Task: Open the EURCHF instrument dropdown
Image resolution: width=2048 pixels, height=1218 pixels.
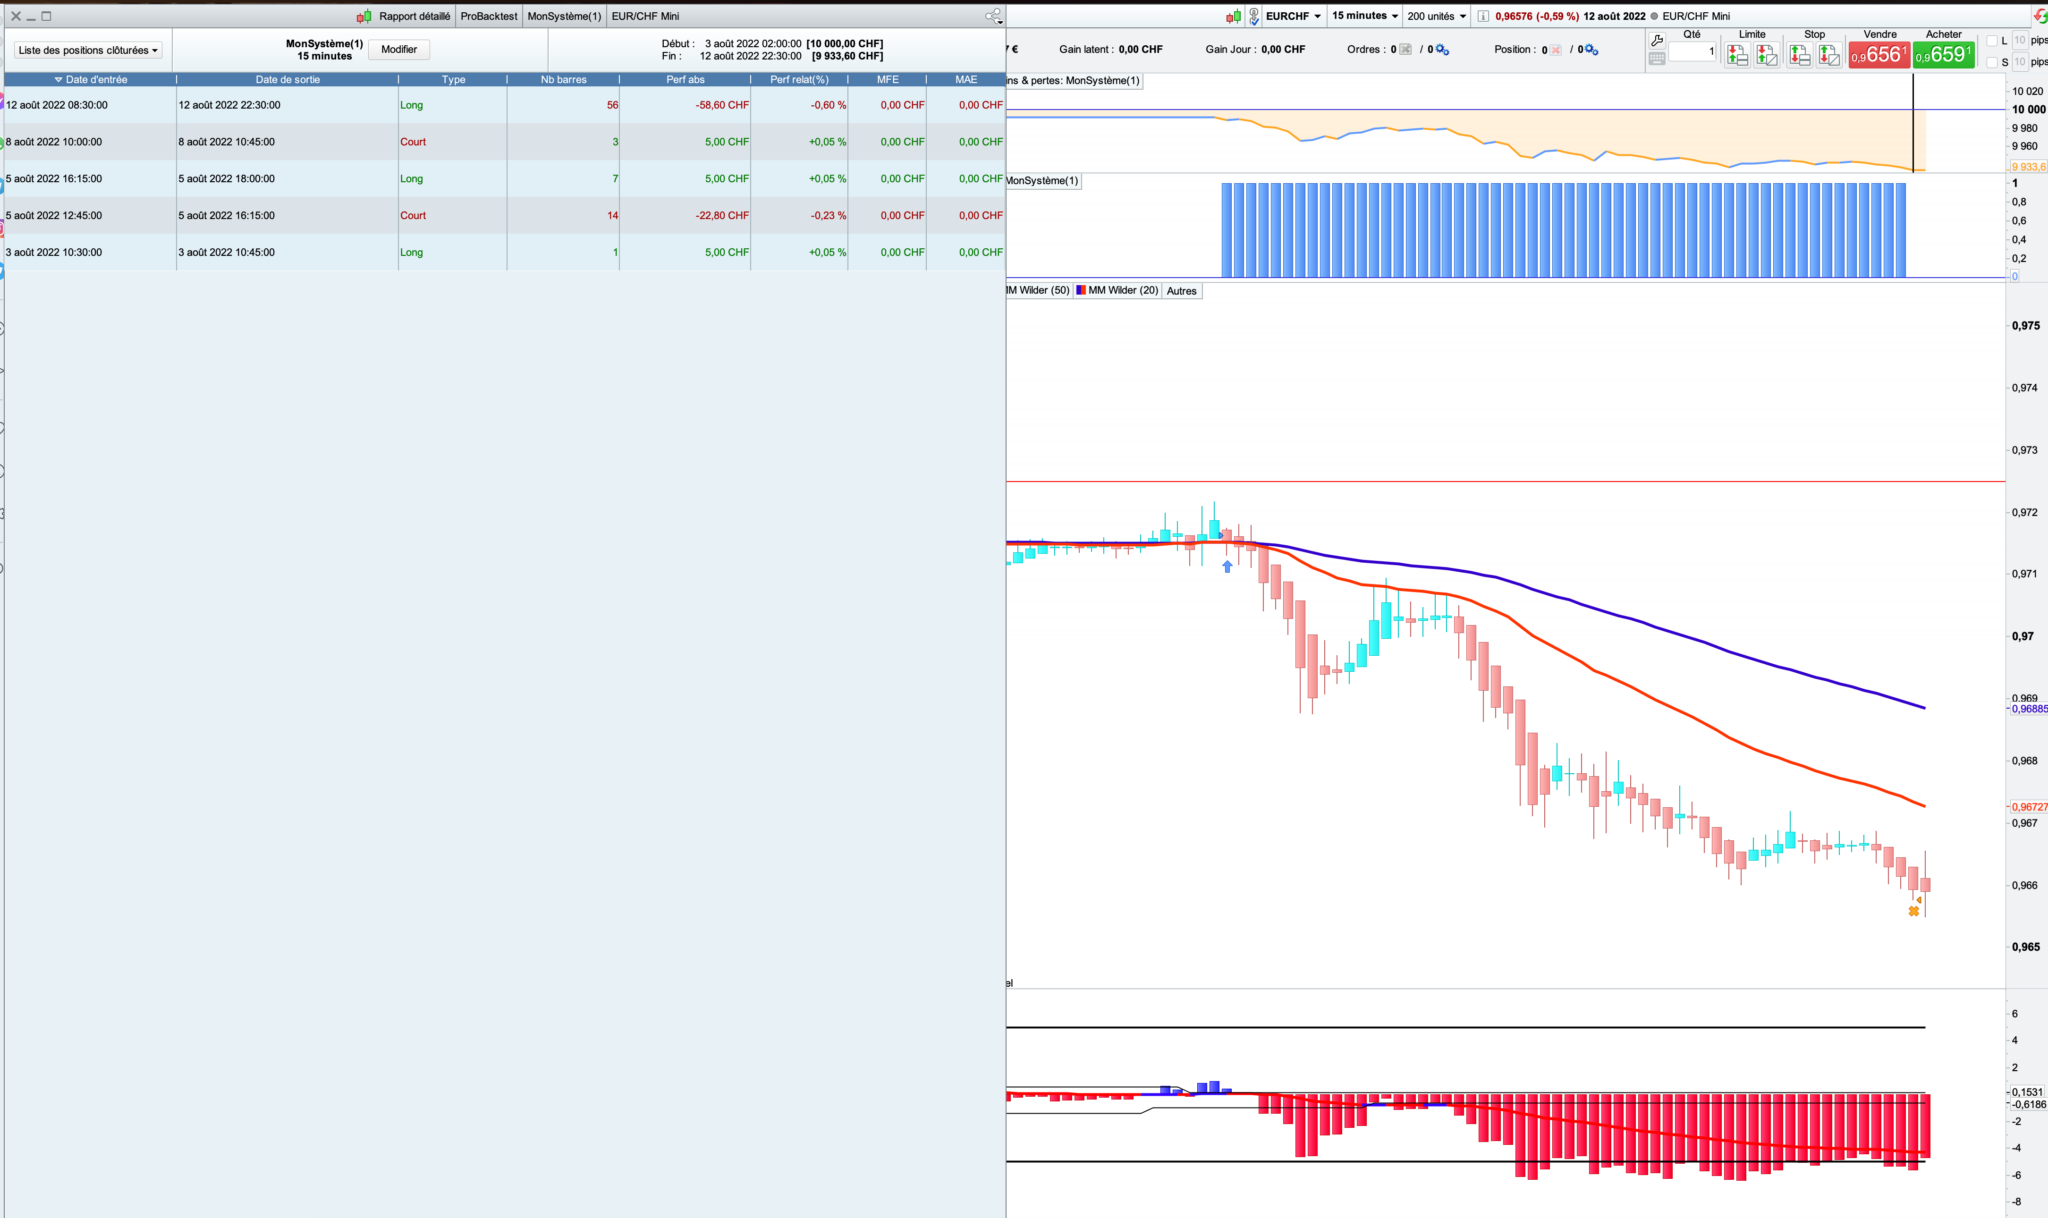Action: click(x=1293, y=16)
